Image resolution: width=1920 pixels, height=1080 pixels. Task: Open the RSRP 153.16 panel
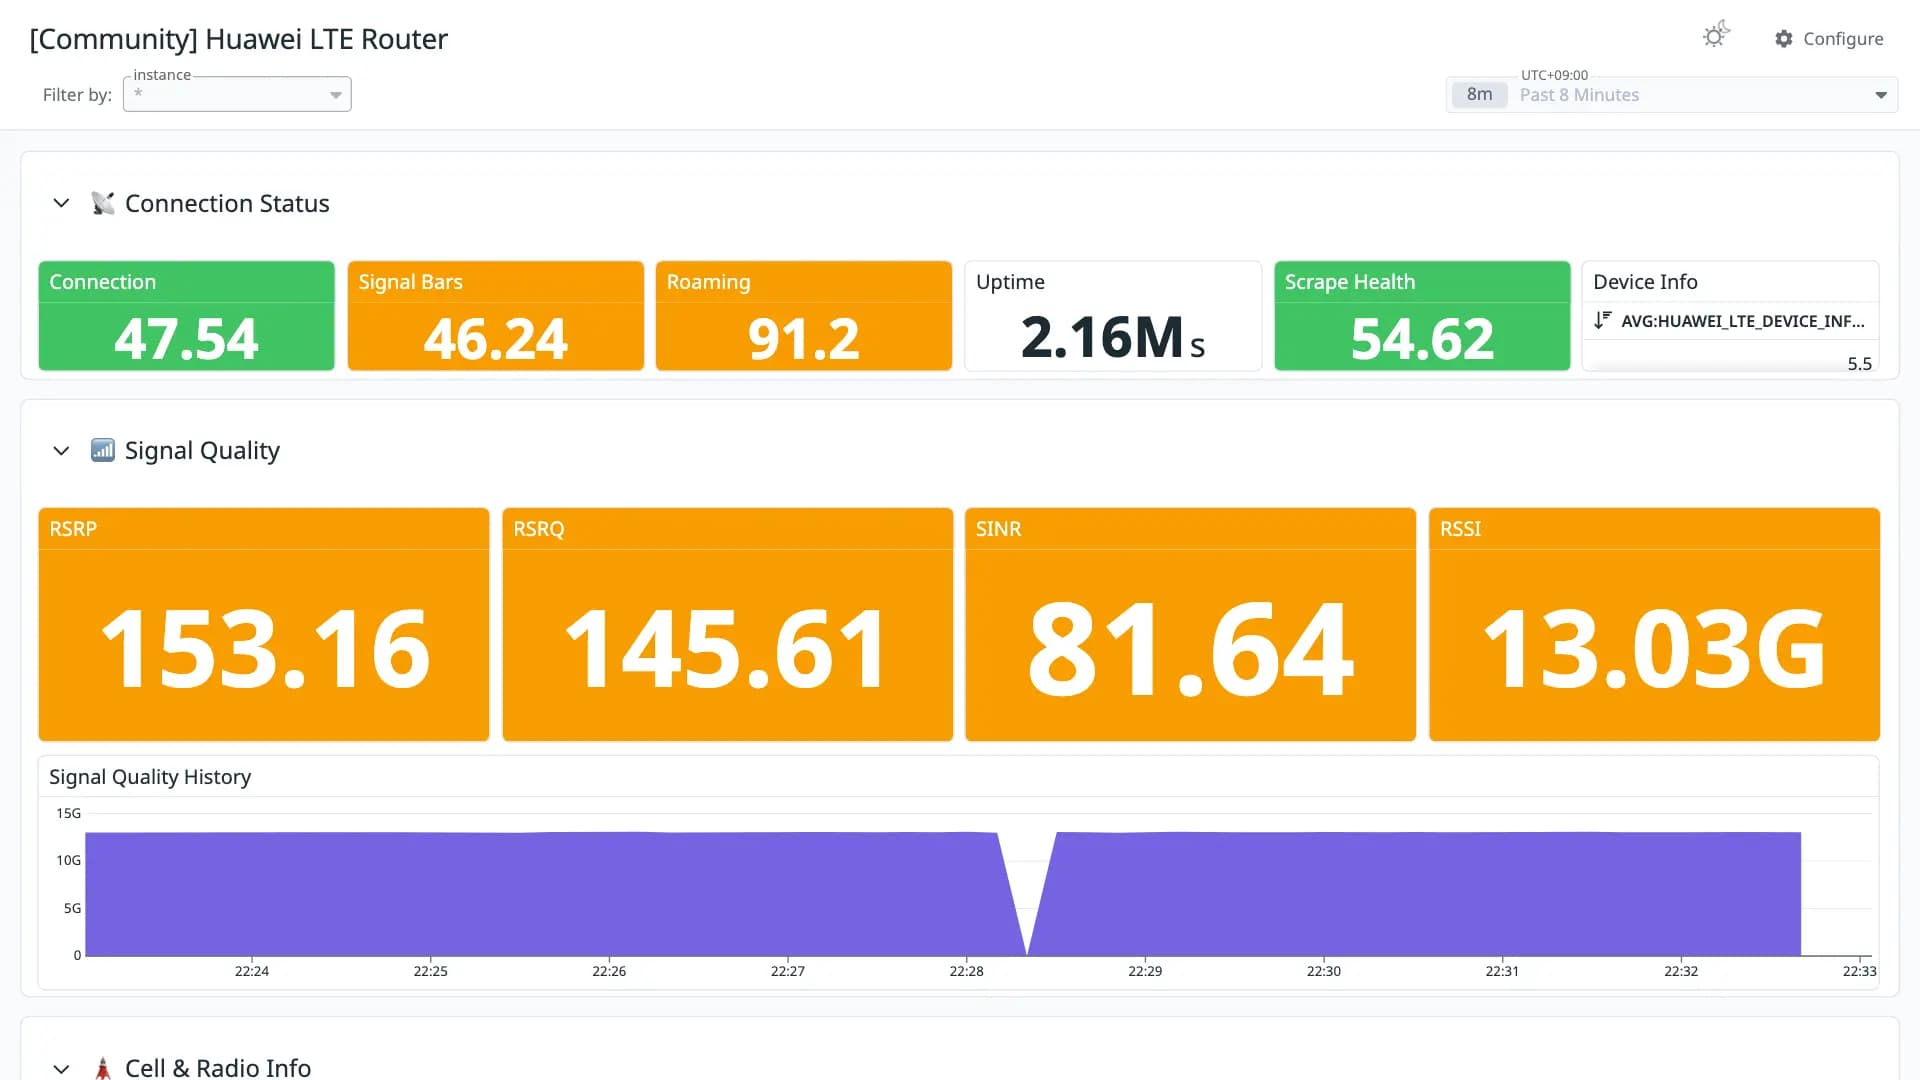coord(264,625)
